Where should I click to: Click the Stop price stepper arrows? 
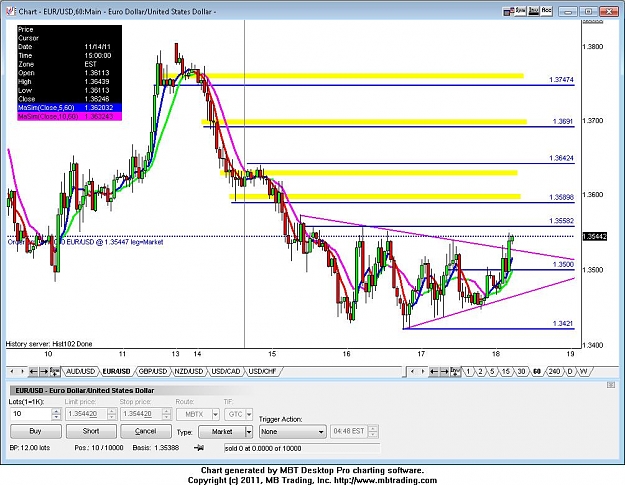pos(167,414)
